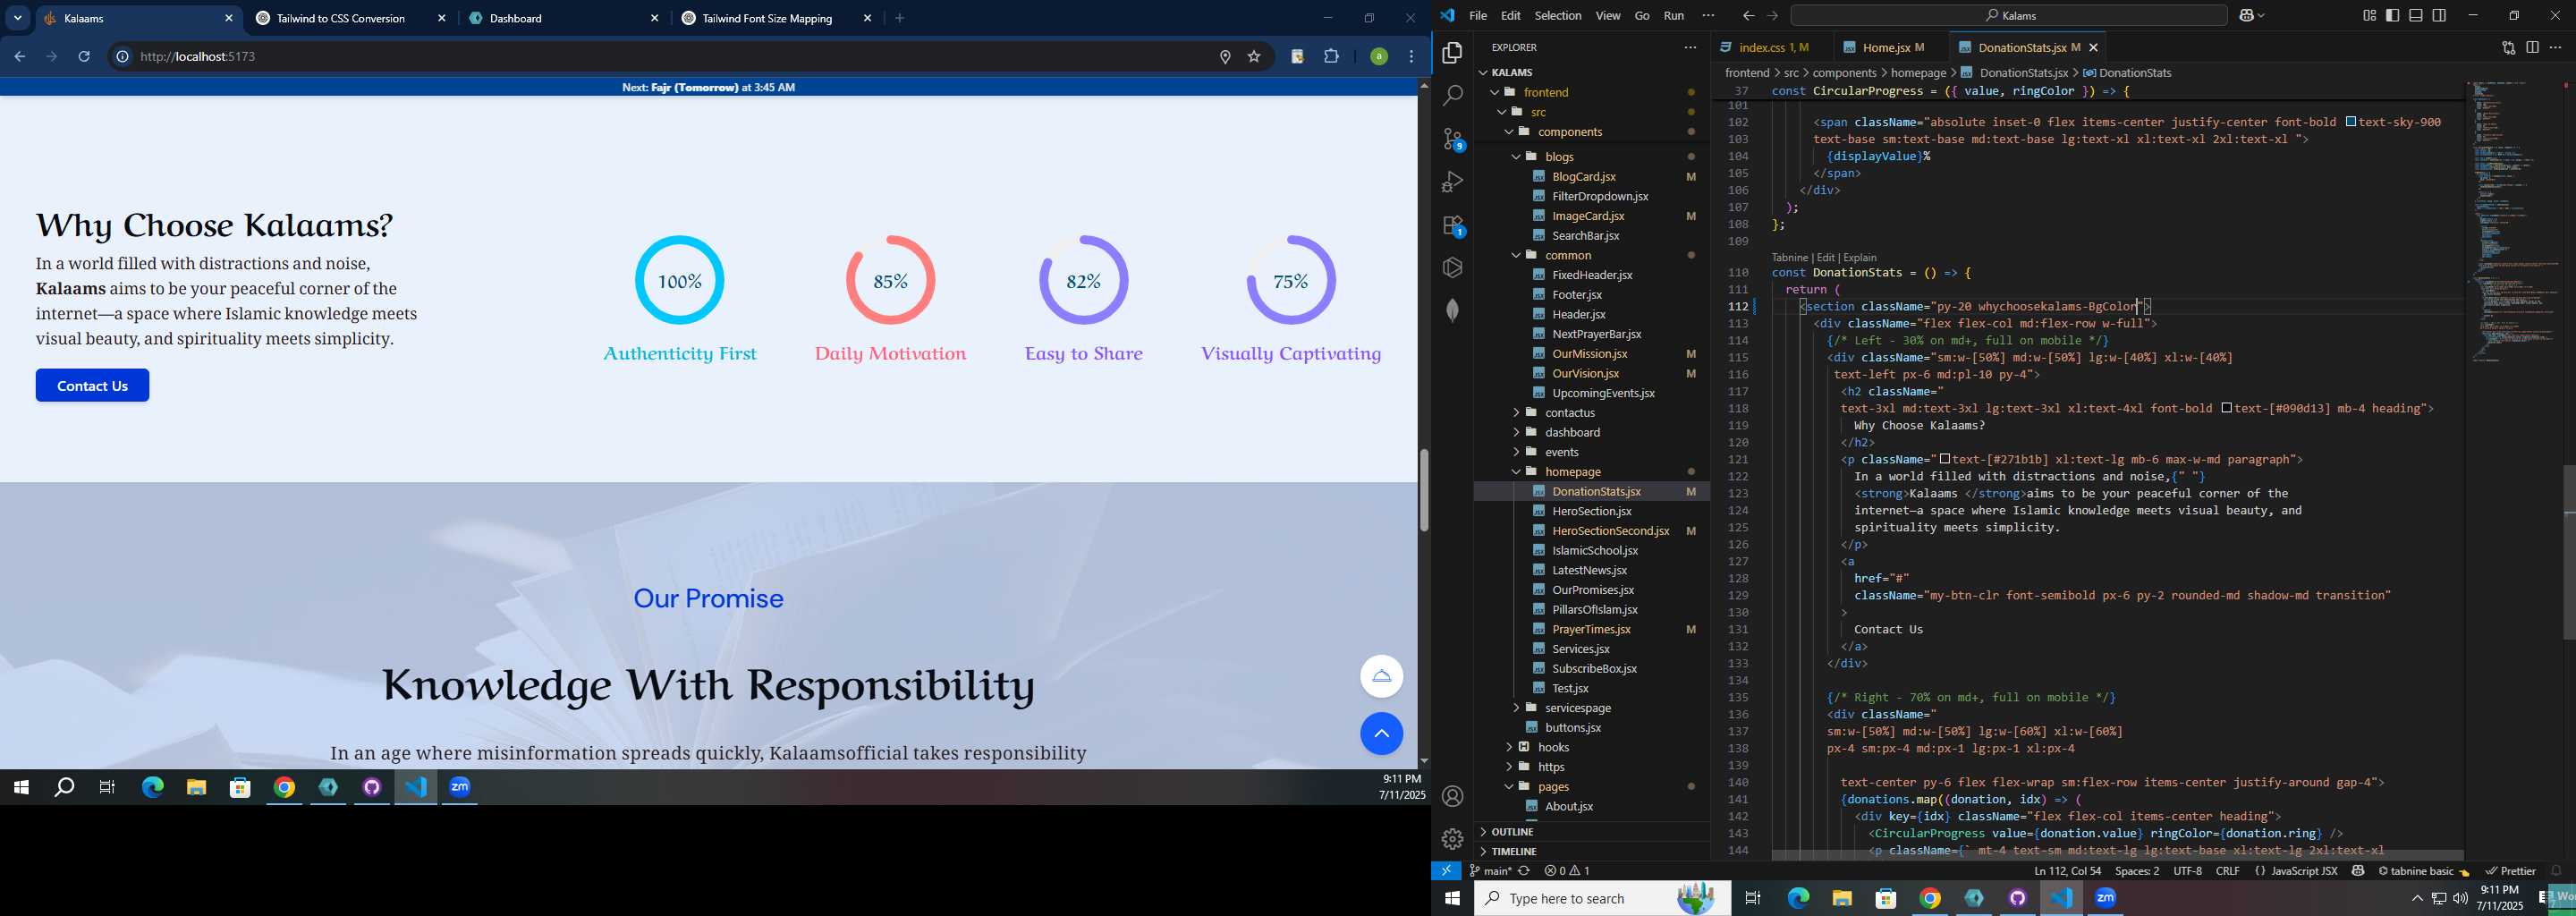Click the main* branch in status bar
The width and height of the screenshot is (2576, 916).
pyautogui.click(x=1490, y=871)
